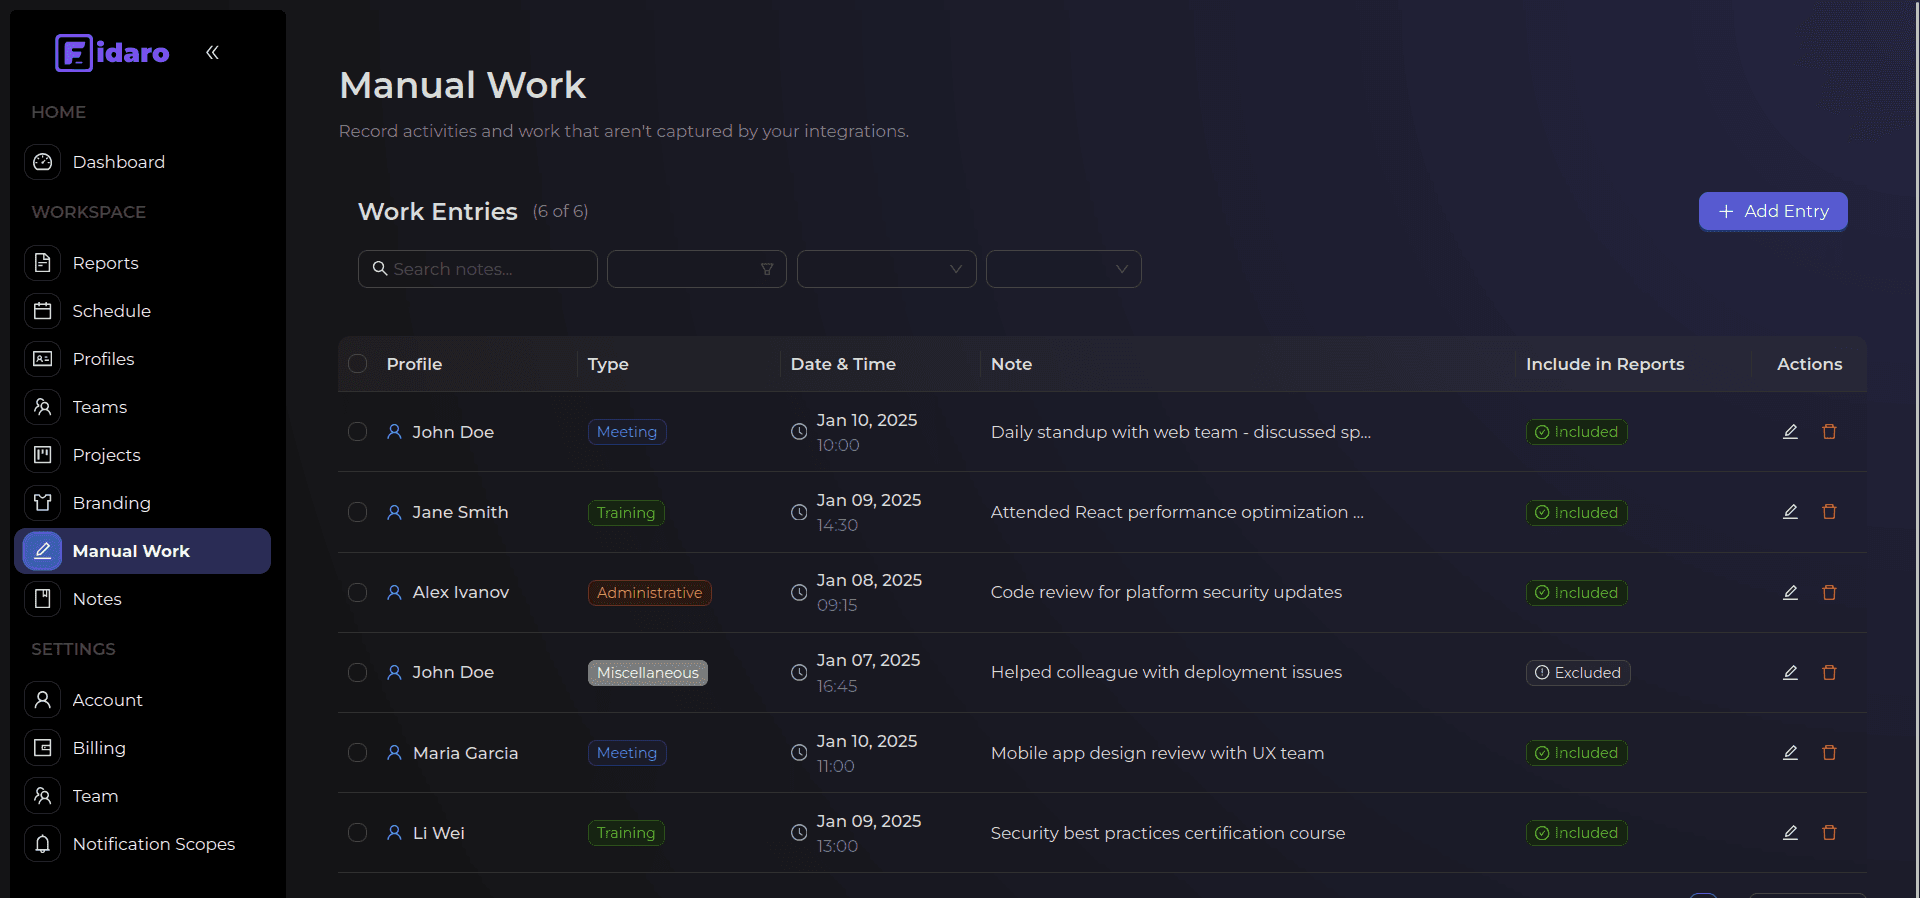Collapse the sidebar with double-chevron icon
The image size is (1920, 898).
(212, 53)
